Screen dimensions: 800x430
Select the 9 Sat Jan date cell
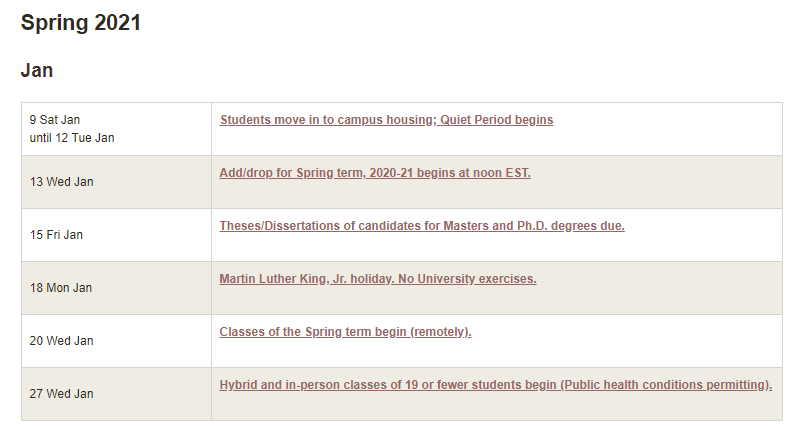(55, 120)
